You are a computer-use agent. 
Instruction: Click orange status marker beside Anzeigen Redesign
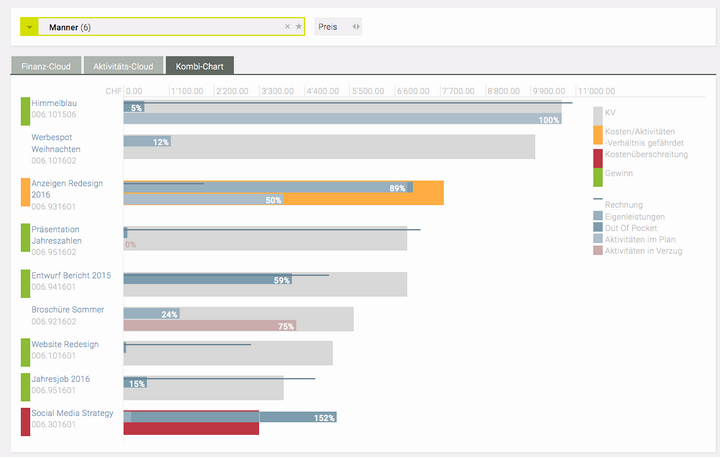point(25,192)
